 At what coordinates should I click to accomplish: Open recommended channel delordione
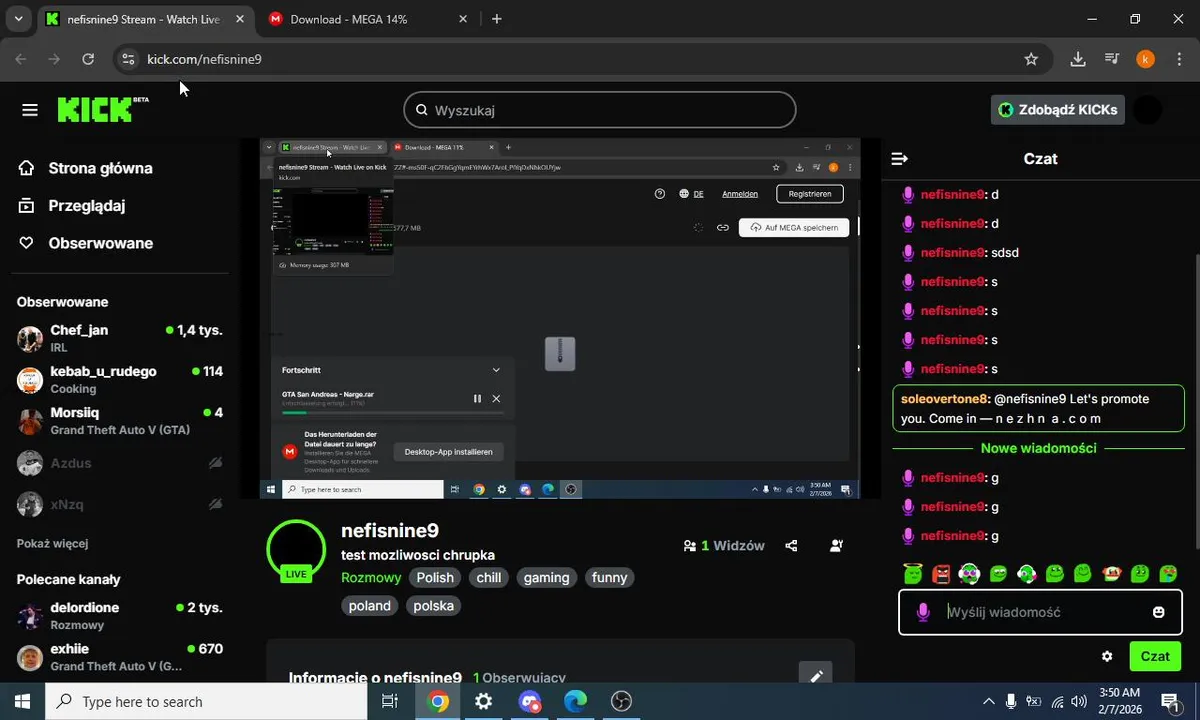click(120, 615)
